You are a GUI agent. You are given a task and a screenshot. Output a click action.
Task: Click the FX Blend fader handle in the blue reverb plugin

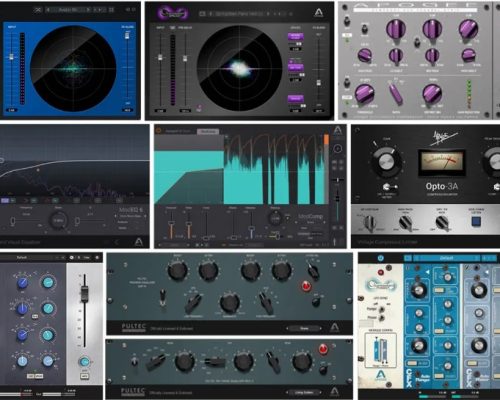tap(127, 35)
